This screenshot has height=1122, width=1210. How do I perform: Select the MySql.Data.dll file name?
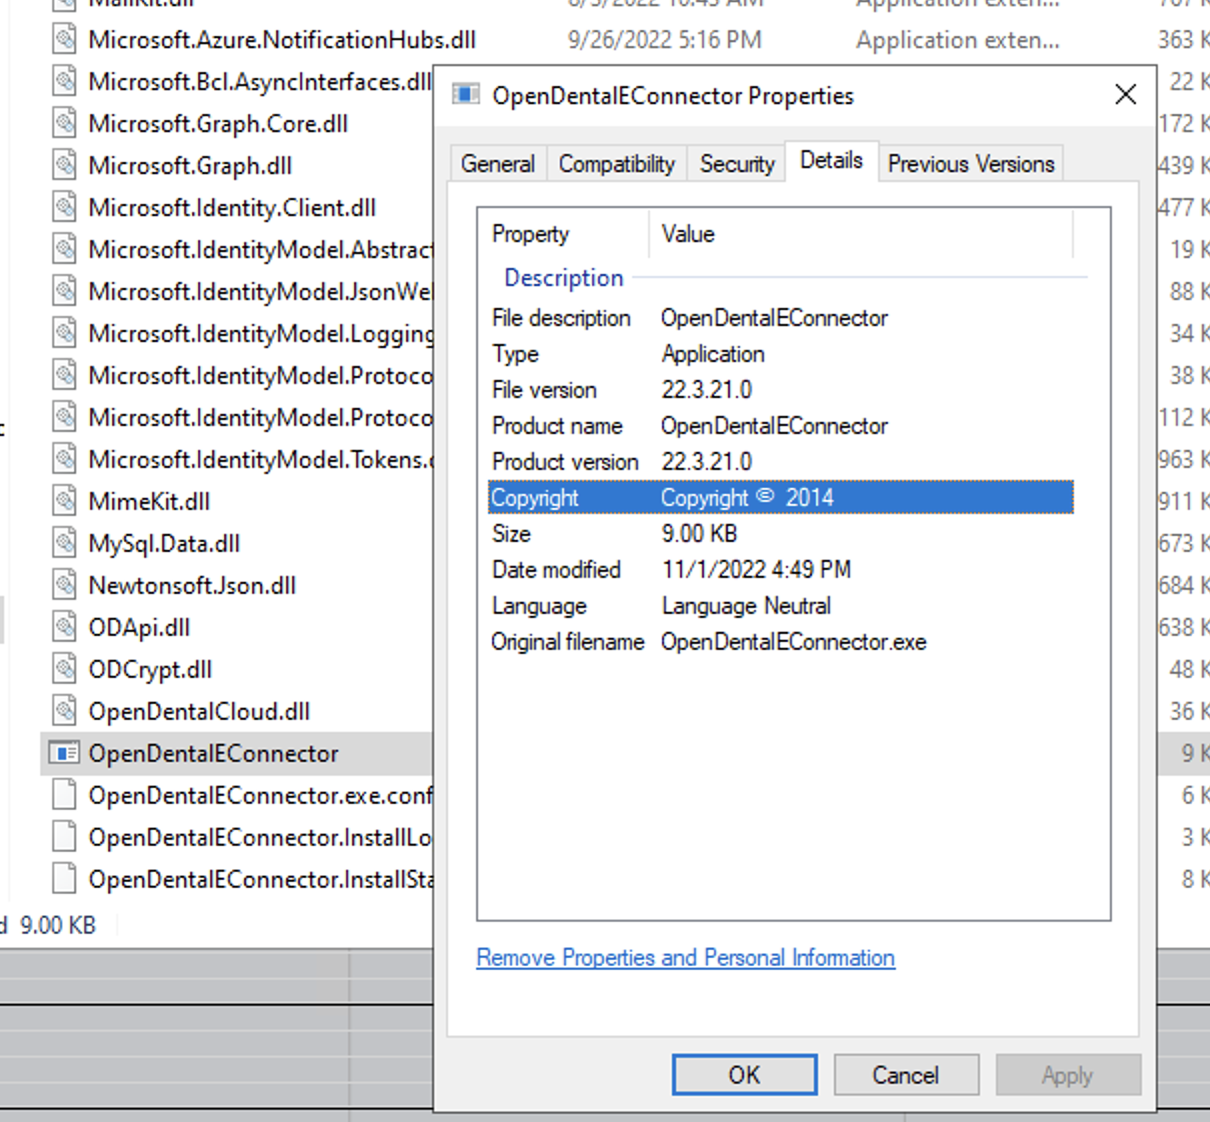point(164,544)
